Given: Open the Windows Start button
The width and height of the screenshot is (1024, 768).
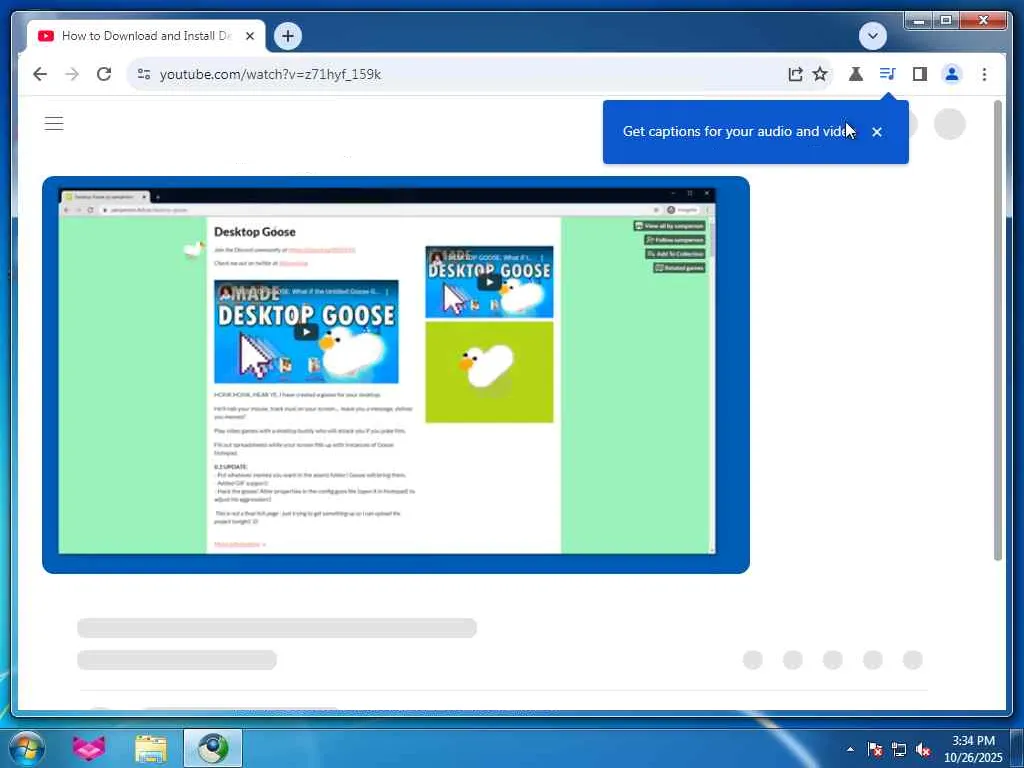Looking at the screenshot, I should (27, 748).
